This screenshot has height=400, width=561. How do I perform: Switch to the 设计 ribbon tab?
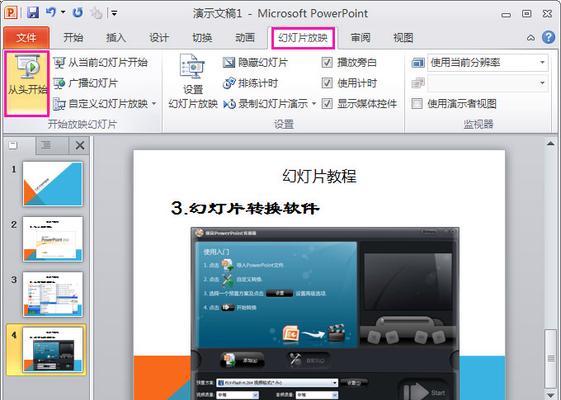(159, 38)
